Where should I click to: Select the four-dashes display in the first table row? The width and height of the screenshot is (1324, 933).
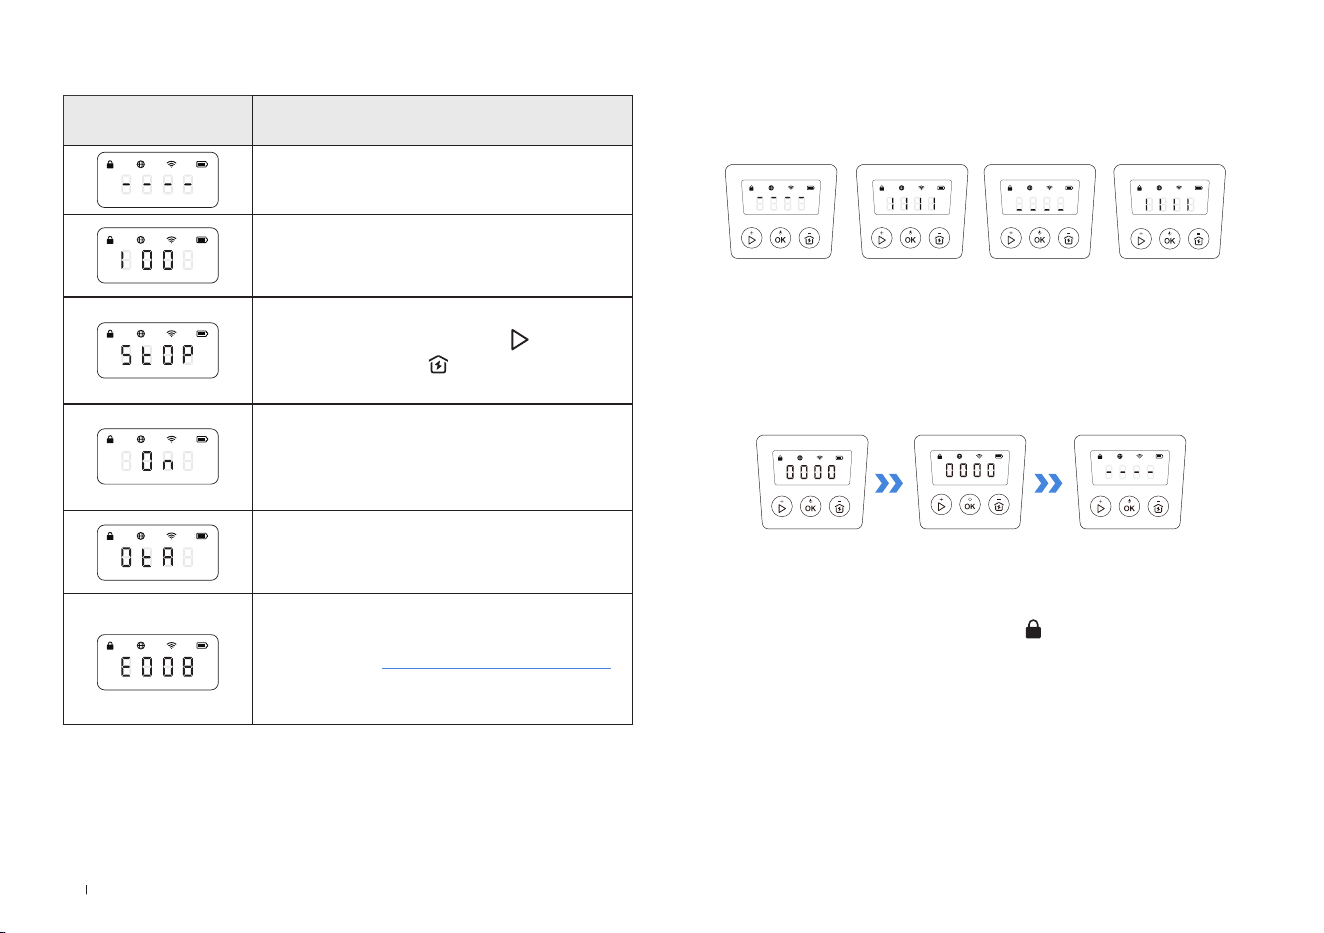[x=158, y=179]
